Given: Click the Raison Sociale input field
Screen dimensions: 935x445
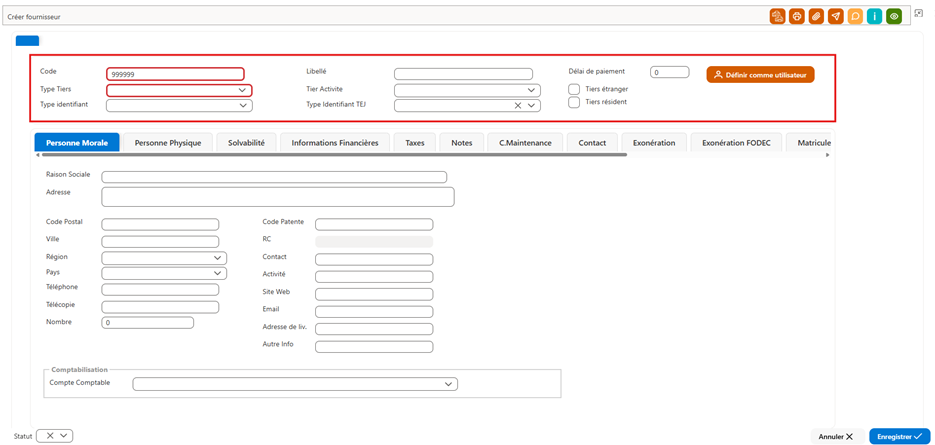Looking at the screenshot, I should point(274,177).
